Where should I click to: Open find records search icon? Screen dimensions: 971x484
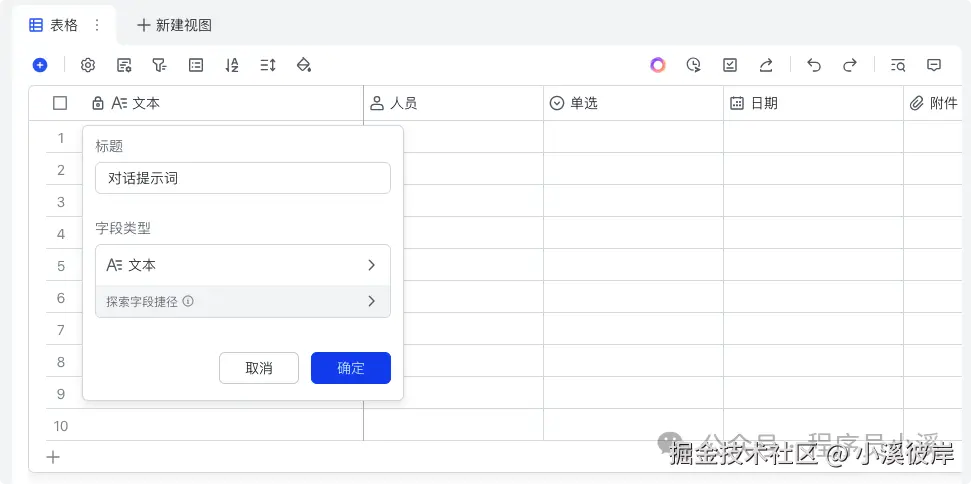[898, 65]
